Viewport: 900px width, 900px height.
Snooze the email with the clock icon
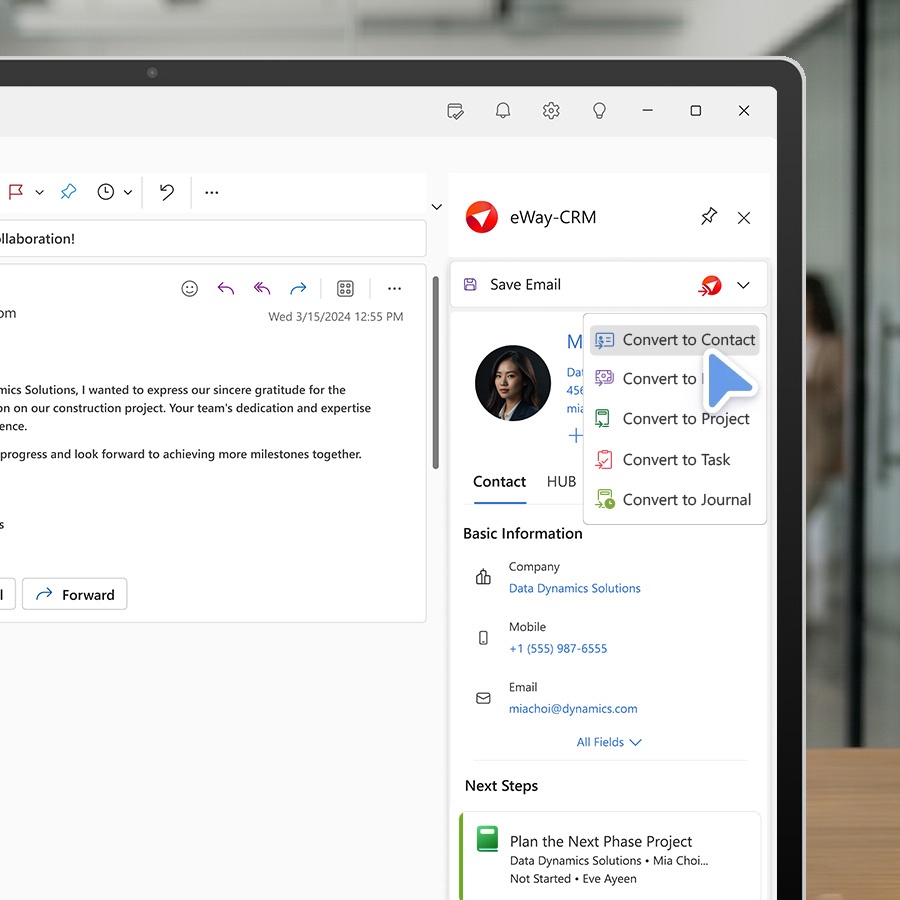(106, 192)
